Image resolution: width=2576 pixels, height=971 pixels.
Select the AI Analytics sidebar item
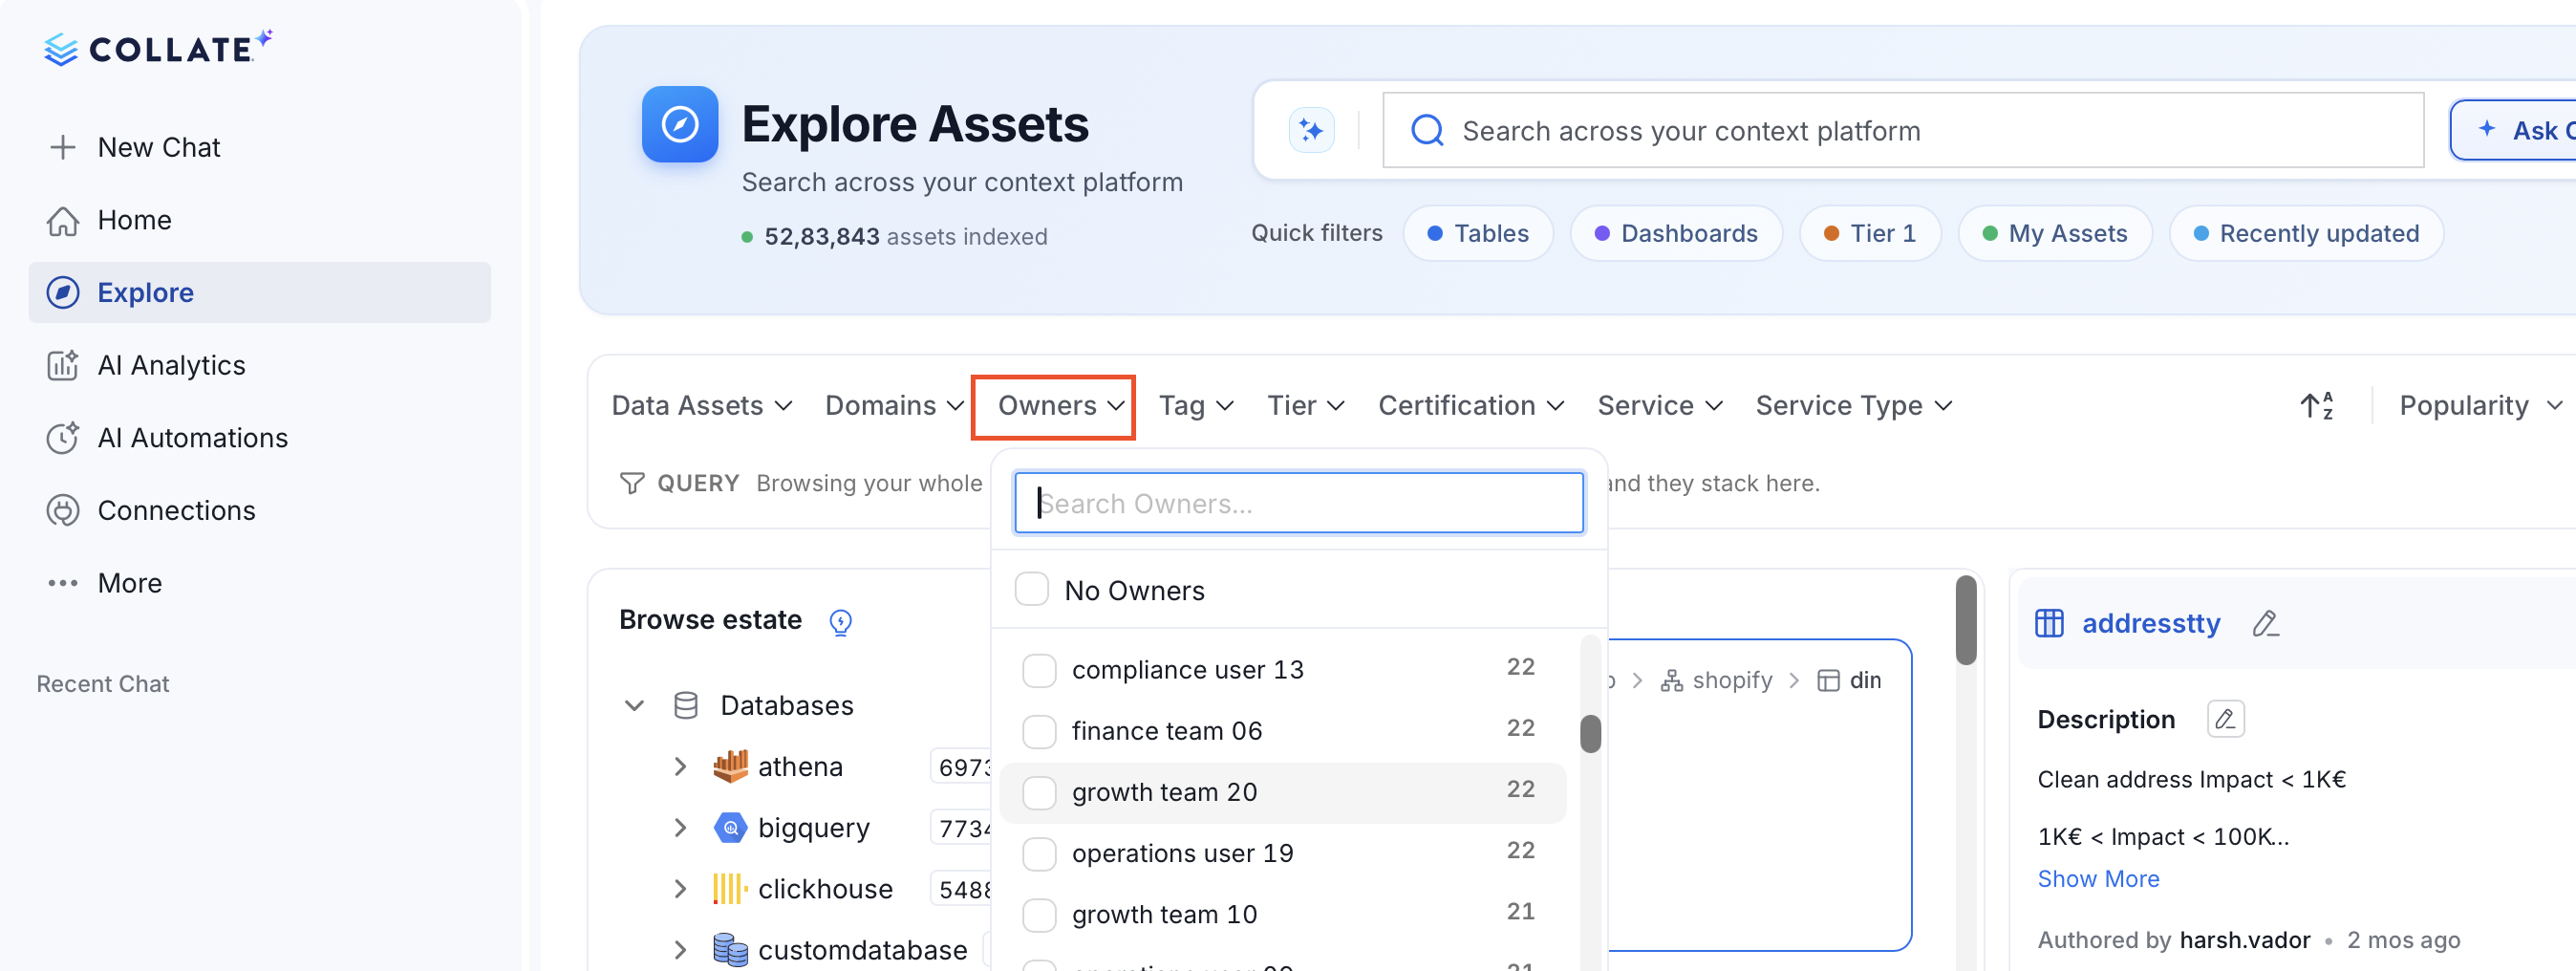(x=260, y=365)
